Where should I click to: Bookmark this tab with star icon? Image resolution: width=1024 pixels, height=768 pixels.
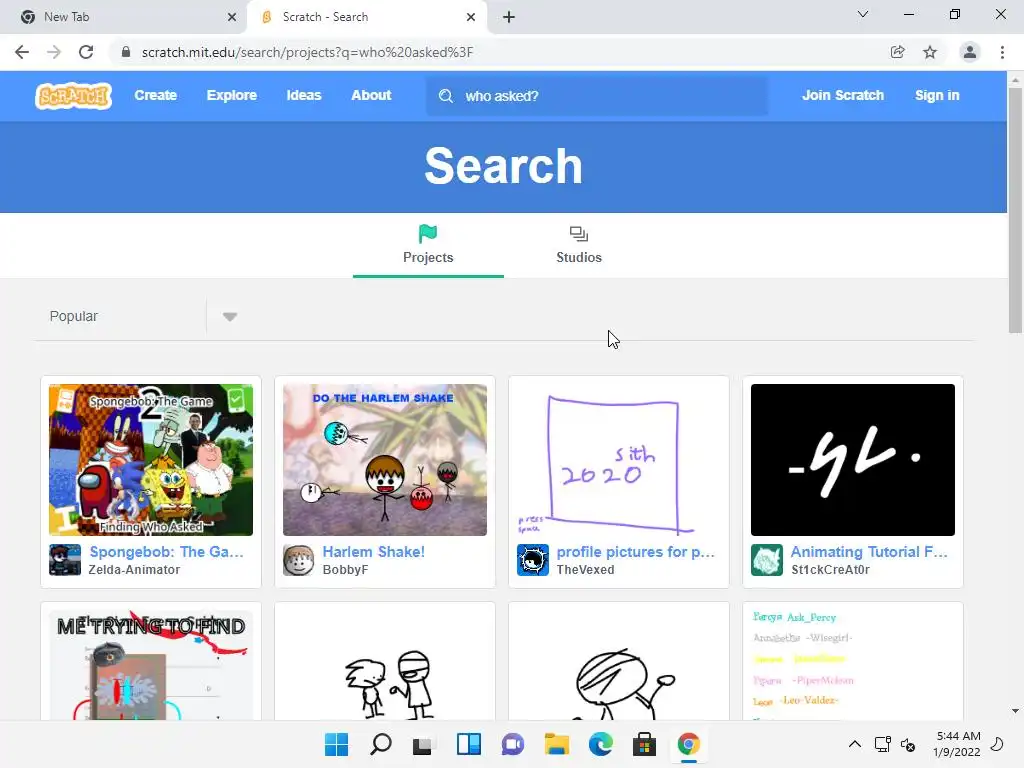[930, 52]
